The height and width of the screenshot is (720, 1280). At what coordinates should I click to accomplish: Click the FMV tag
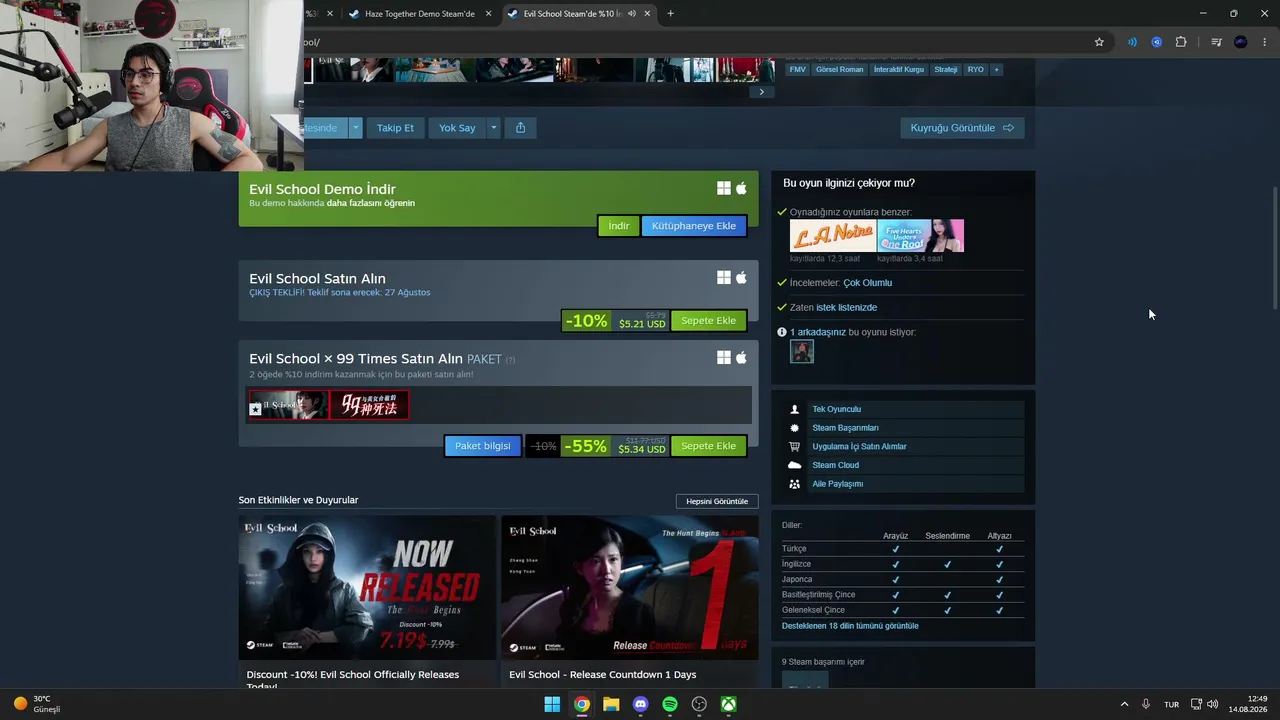click(x=797, y=70)
